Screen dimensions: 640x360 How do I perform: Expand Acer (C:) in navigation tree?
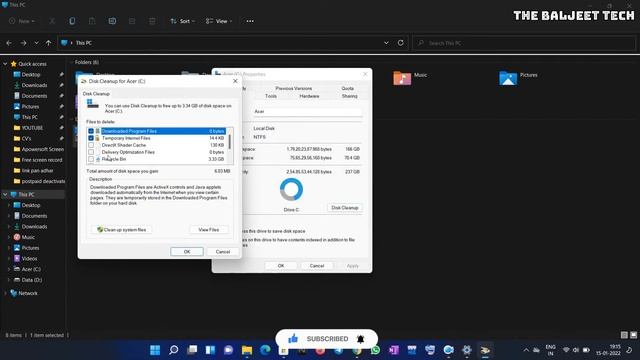point(9,269)
